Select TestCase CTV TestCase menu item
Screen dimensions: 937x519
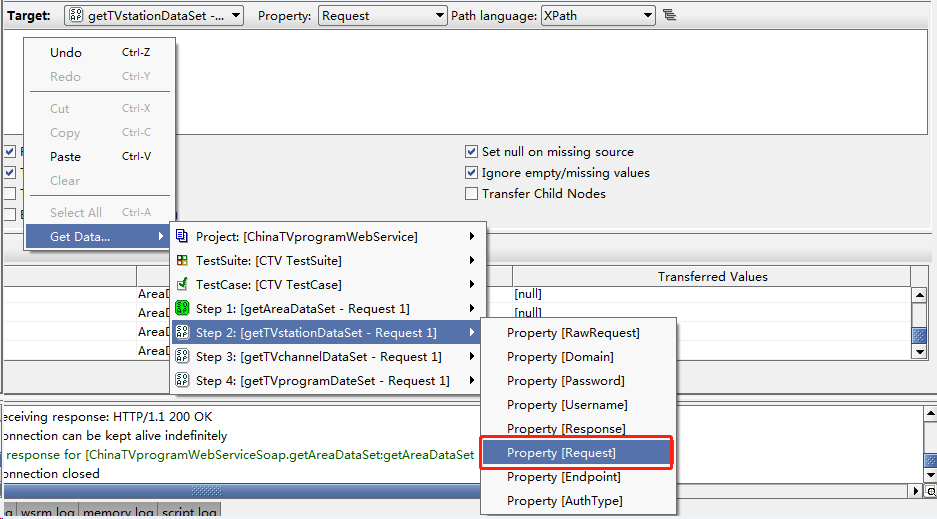point(328,284)
